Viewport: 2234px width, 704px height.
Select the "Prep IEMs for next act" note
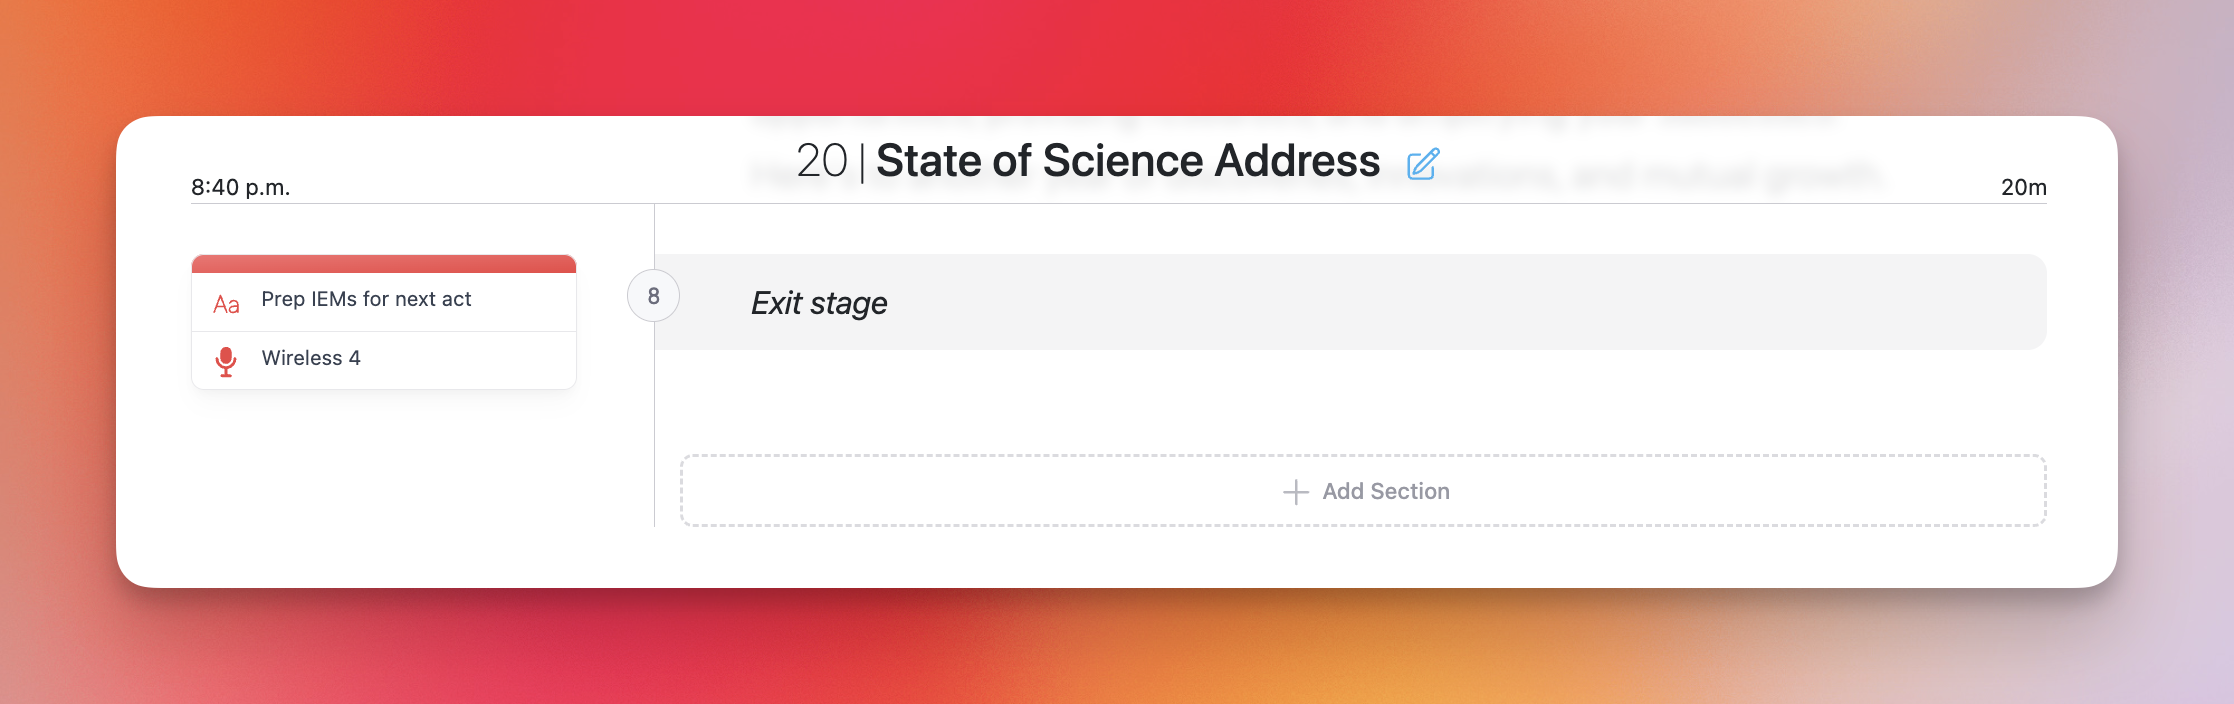366,300
